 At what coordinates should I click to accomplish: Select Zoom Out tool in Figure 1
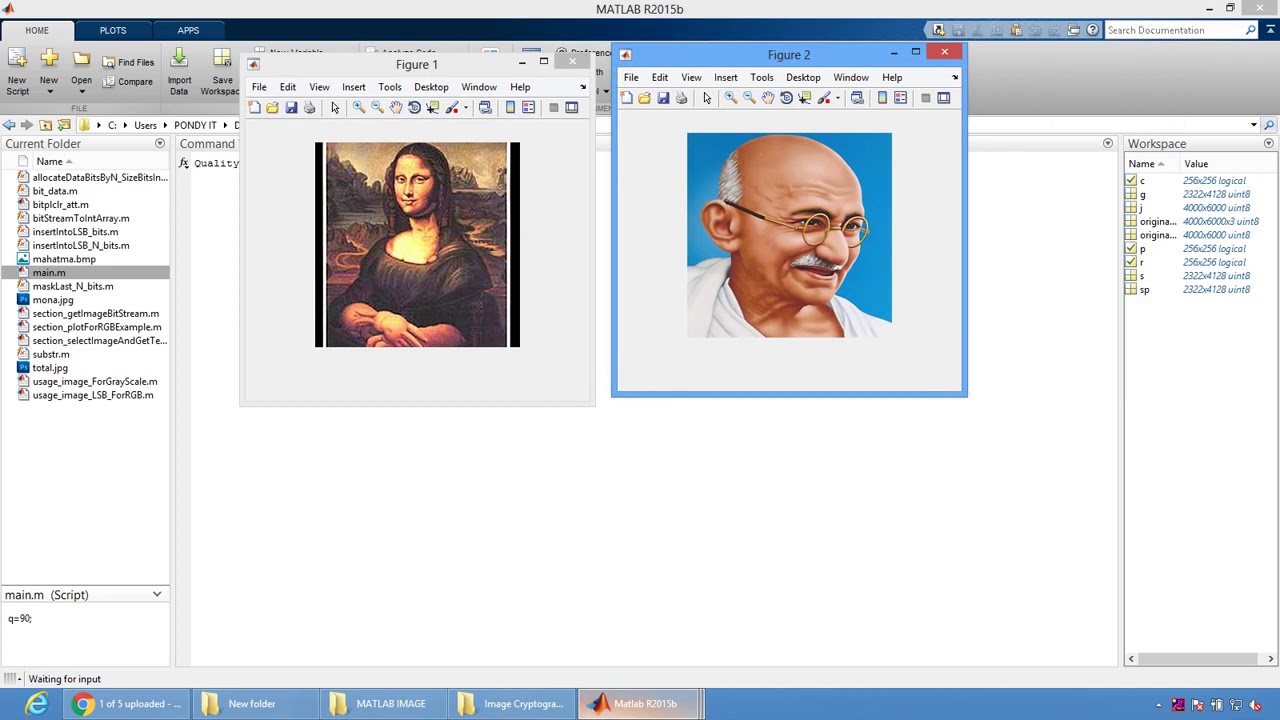[x=377, y=108]
